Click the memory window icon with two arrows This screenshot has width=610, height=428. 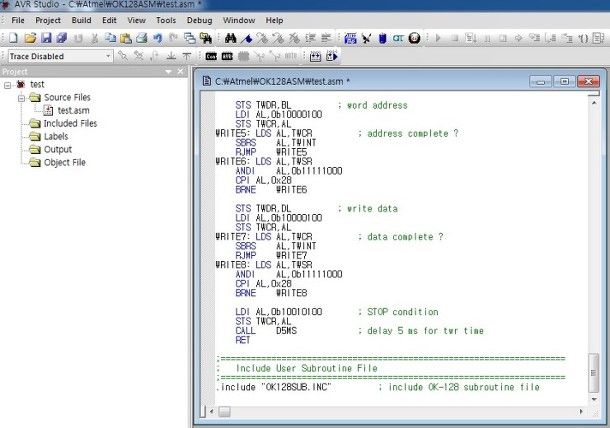coord(316,56)
